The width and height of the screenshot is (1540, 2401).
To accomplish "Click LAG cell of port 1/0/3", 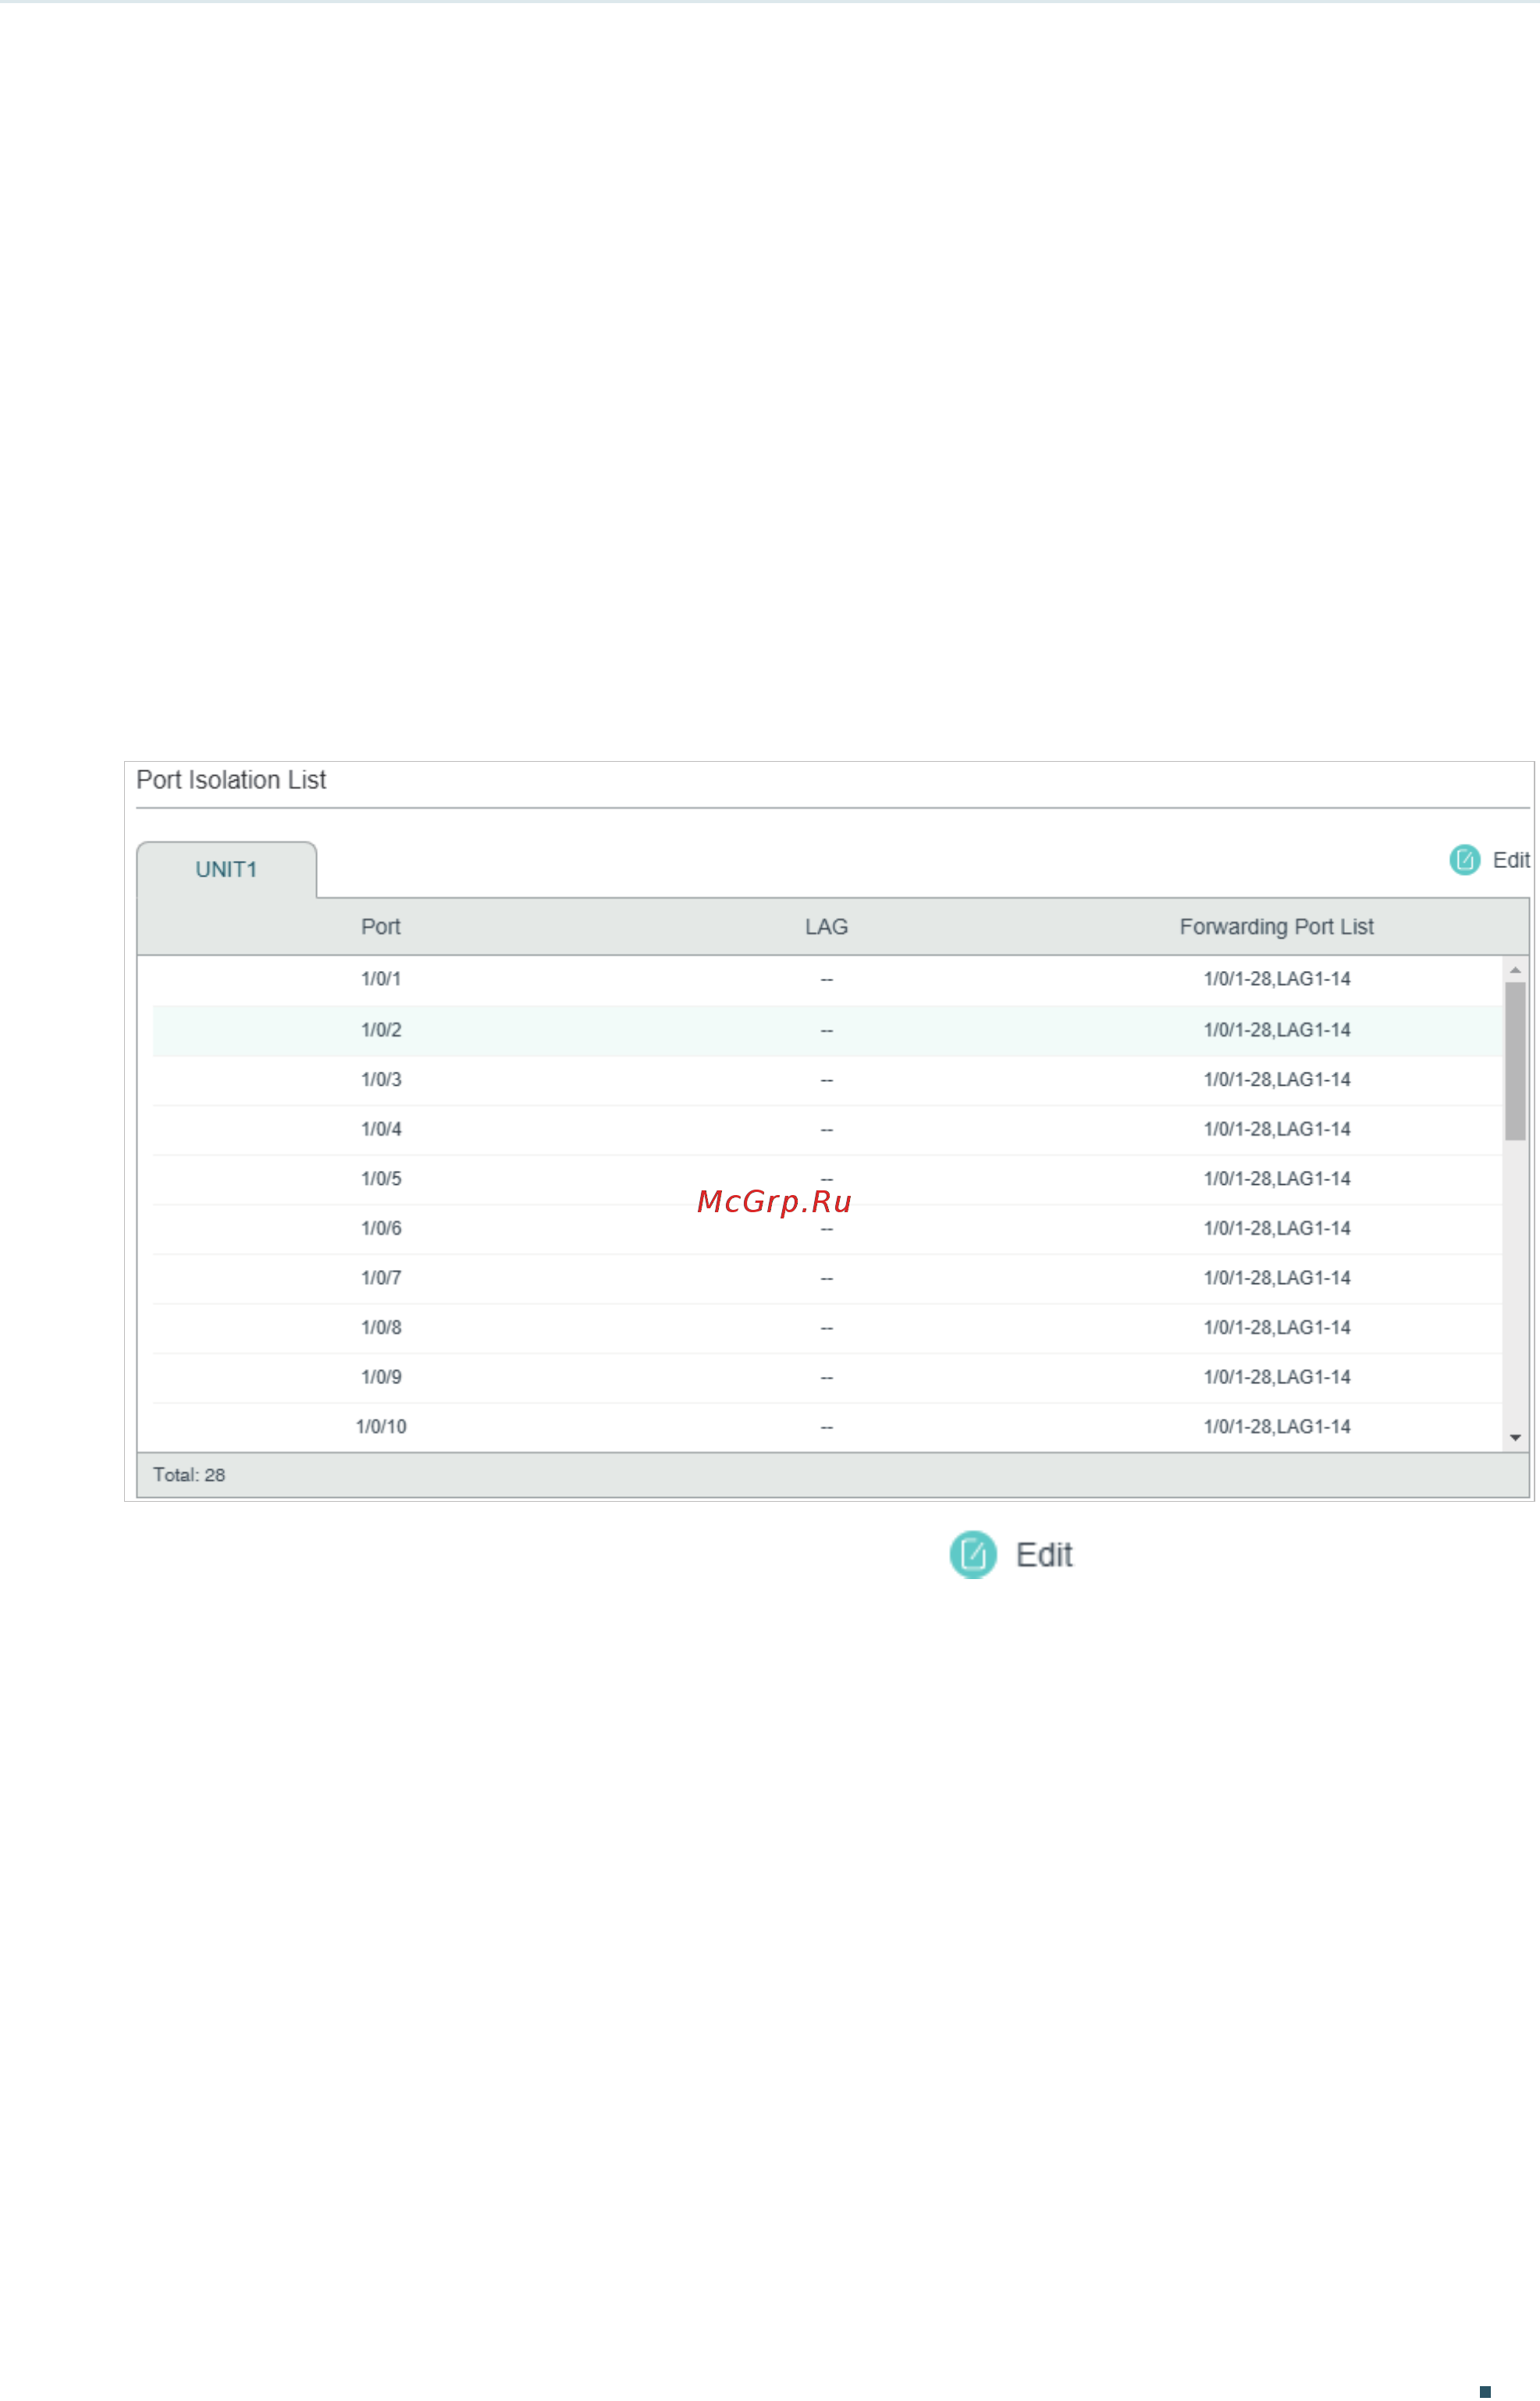I will 827,1080.
